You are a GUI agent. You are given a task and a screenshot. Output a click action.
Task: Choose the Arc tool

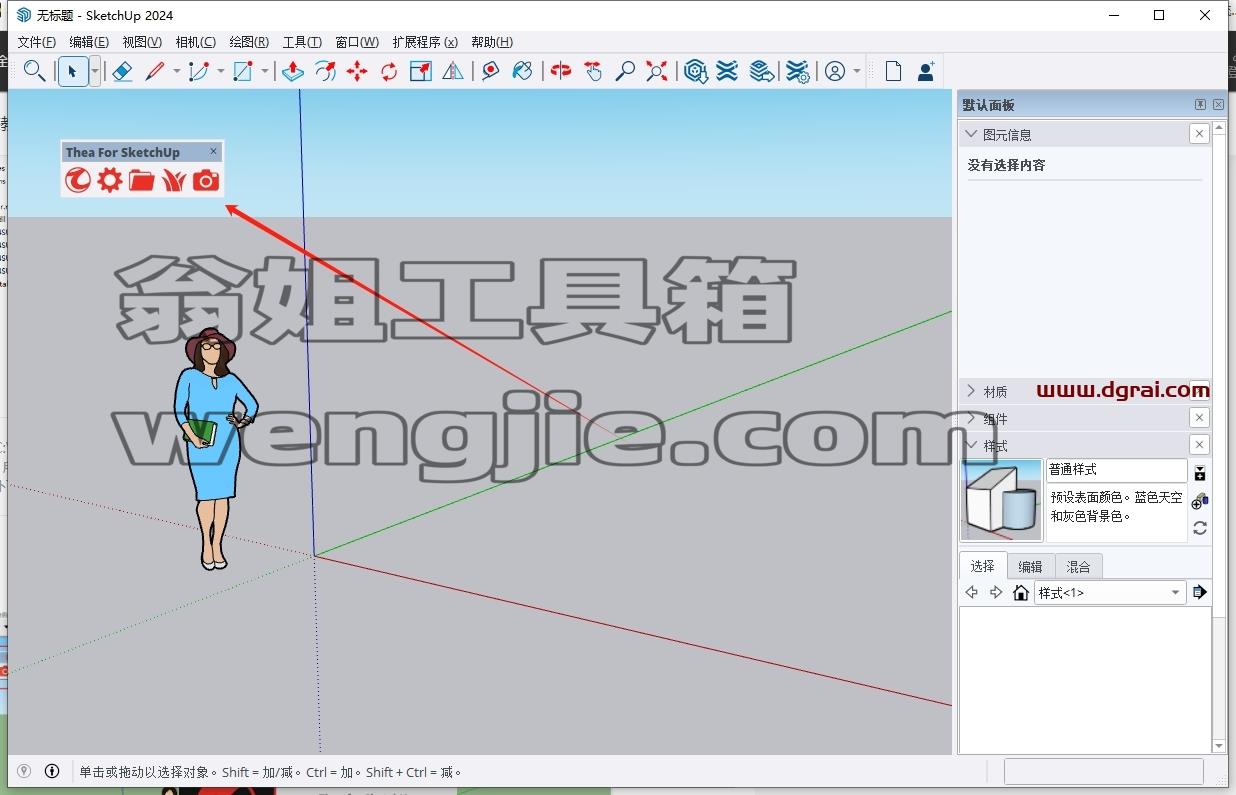pos(199,71)
